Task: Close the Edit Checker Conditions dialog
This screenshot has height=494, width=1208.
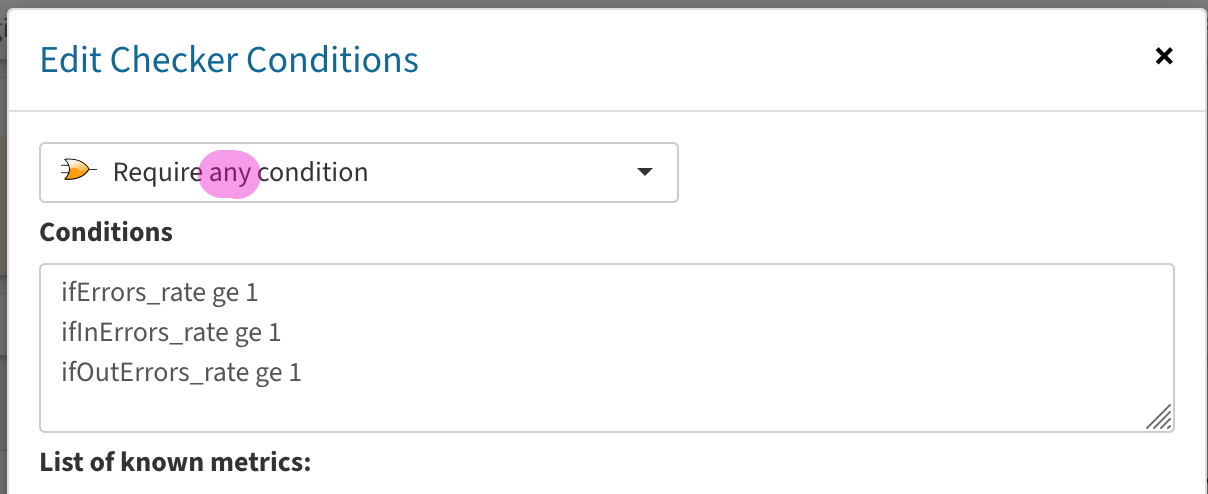Action: tap(1164, 56)
